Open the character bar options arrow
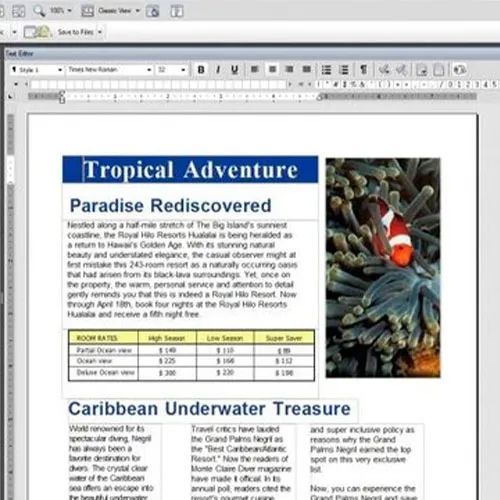This screenshot has height=500, width=500. [x=16, y=85]
